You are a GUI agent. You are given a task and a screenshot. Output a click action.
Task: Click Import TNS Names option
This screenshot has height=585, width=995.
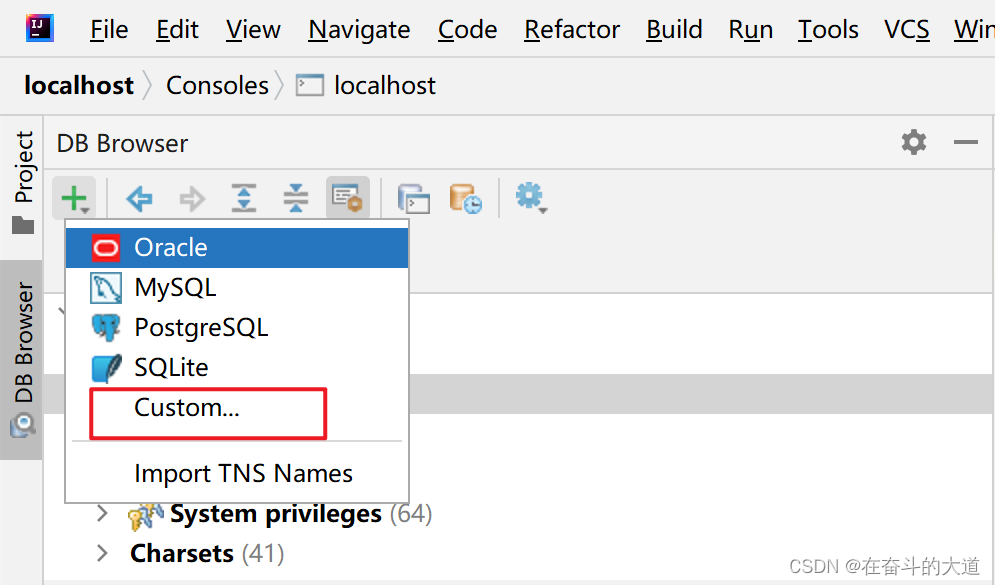[243, 472]
